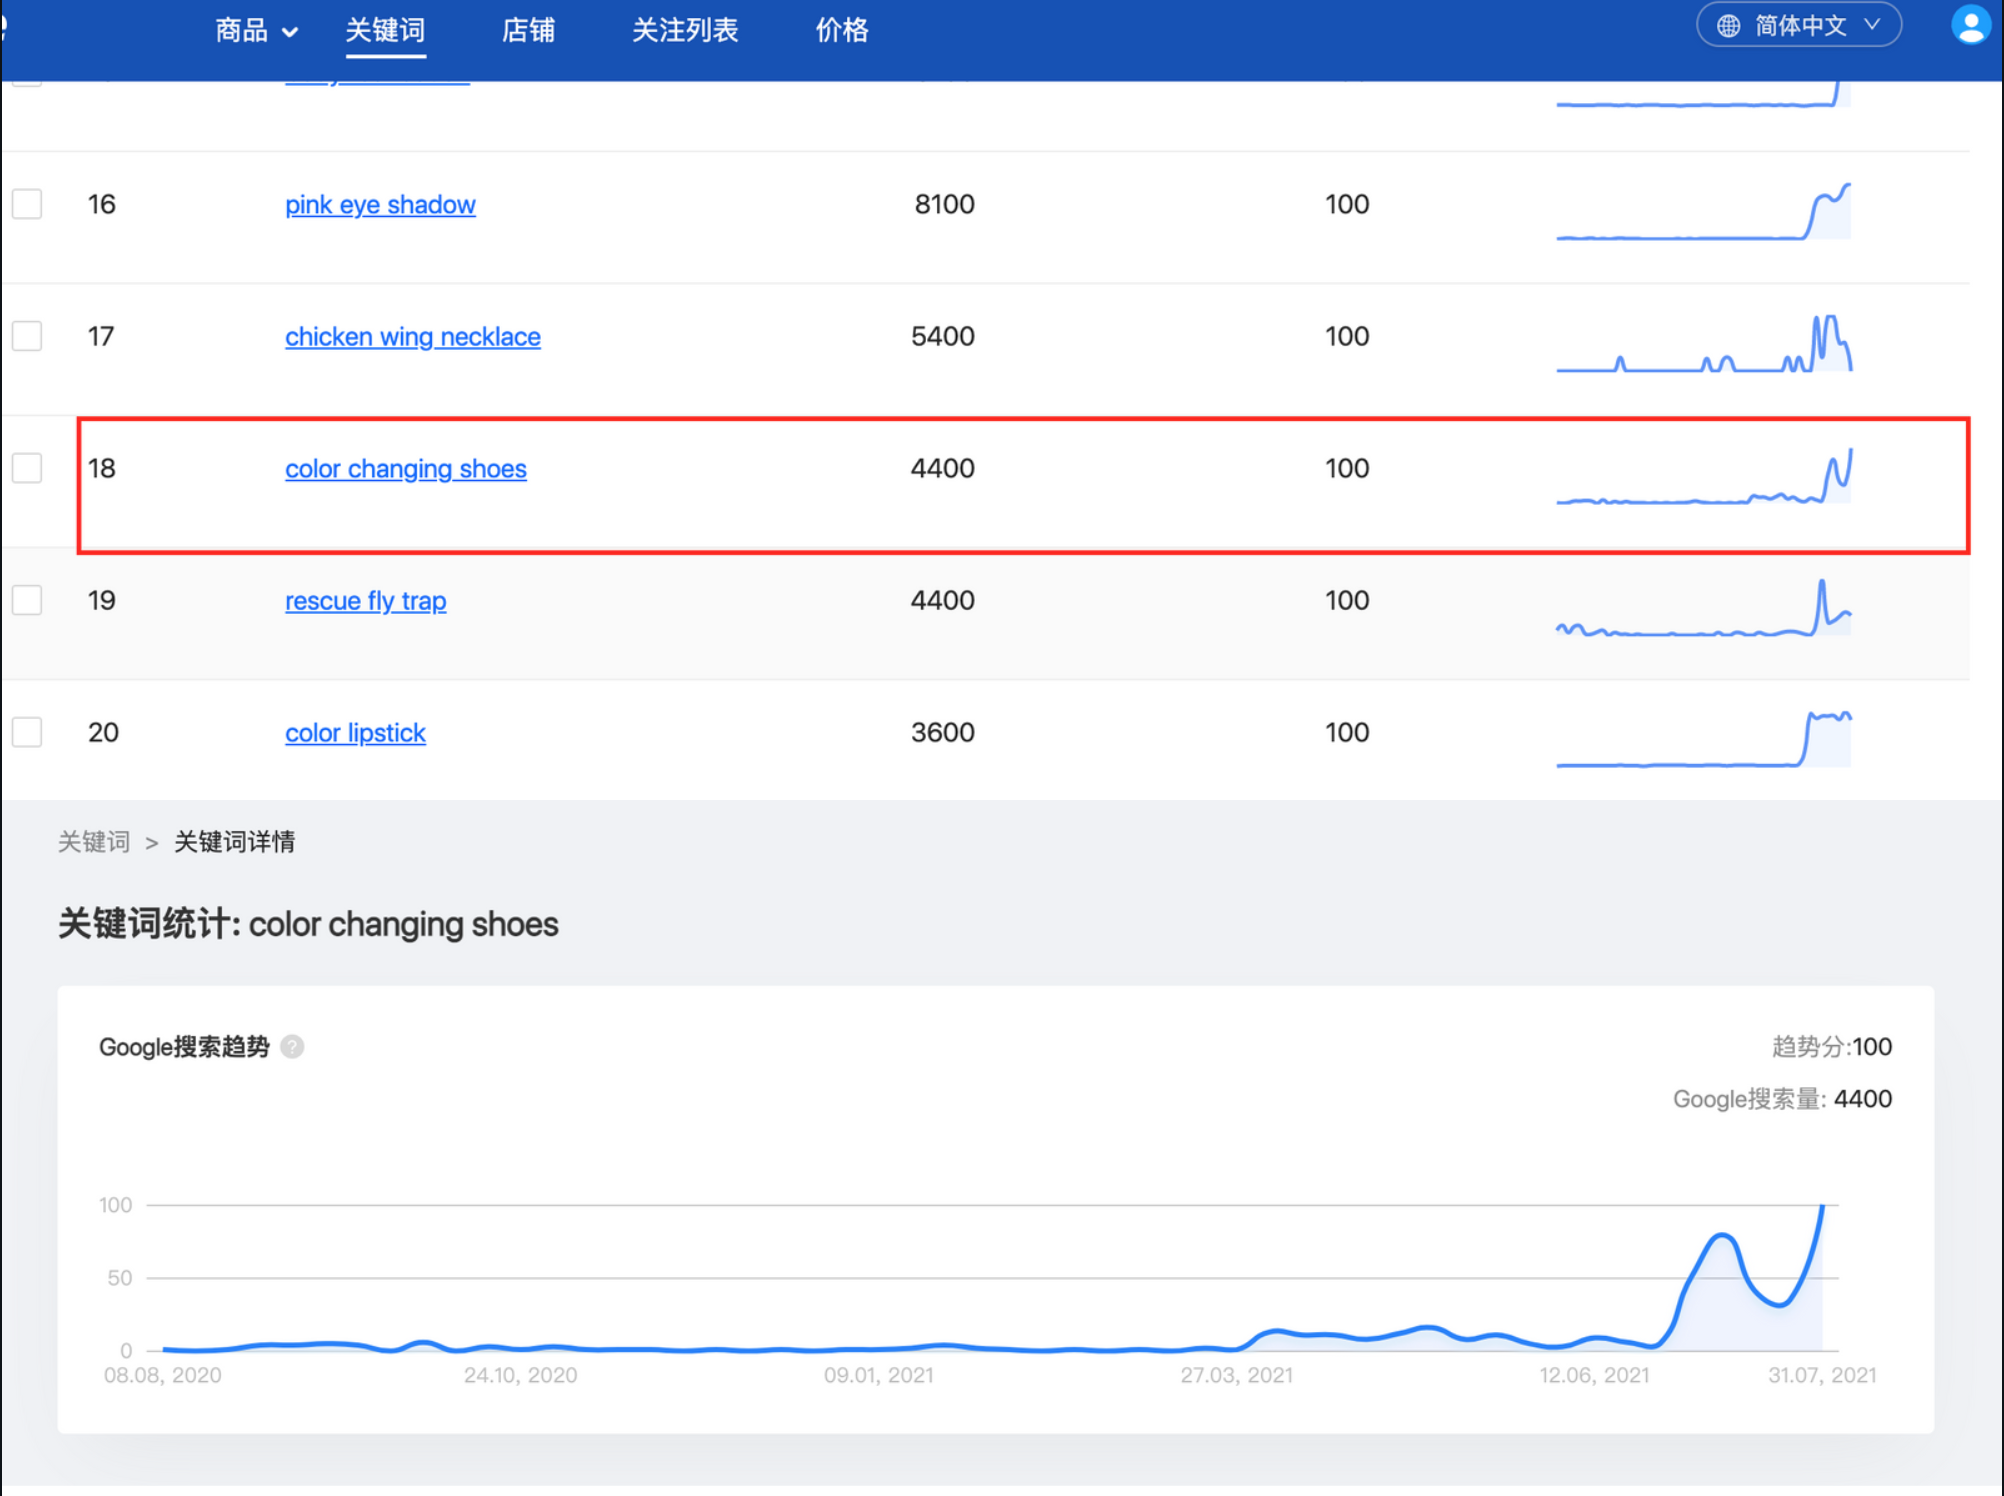
Task: Click peak point on Google trend chart
Action: [x=1822, y=1207]
